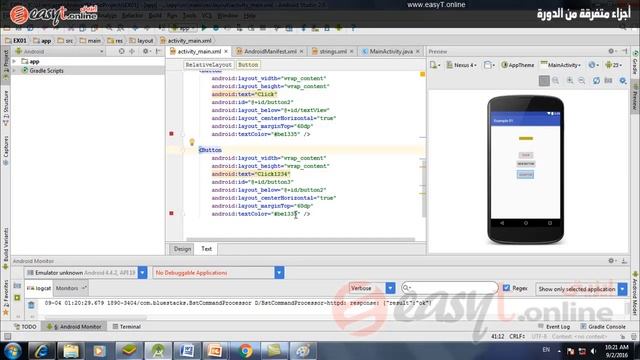Click scroll-from-source target icon in Project panel
Screen dimensions: 640x360
(121, 51)
